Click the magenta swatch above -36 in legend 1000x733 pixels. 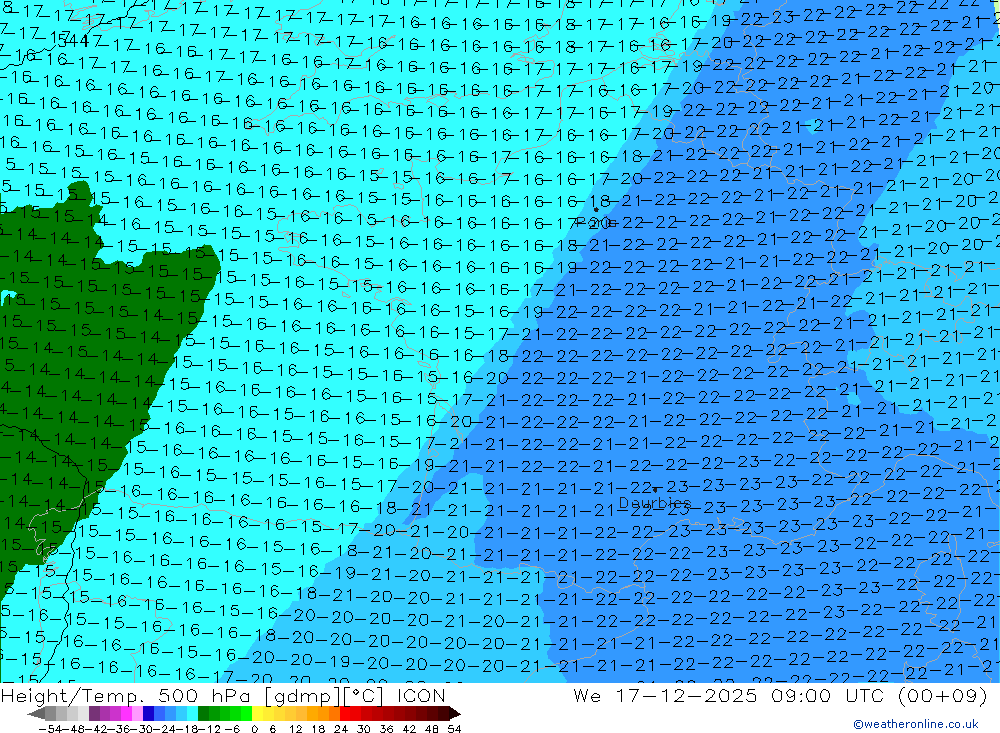(x=126, y=713)
